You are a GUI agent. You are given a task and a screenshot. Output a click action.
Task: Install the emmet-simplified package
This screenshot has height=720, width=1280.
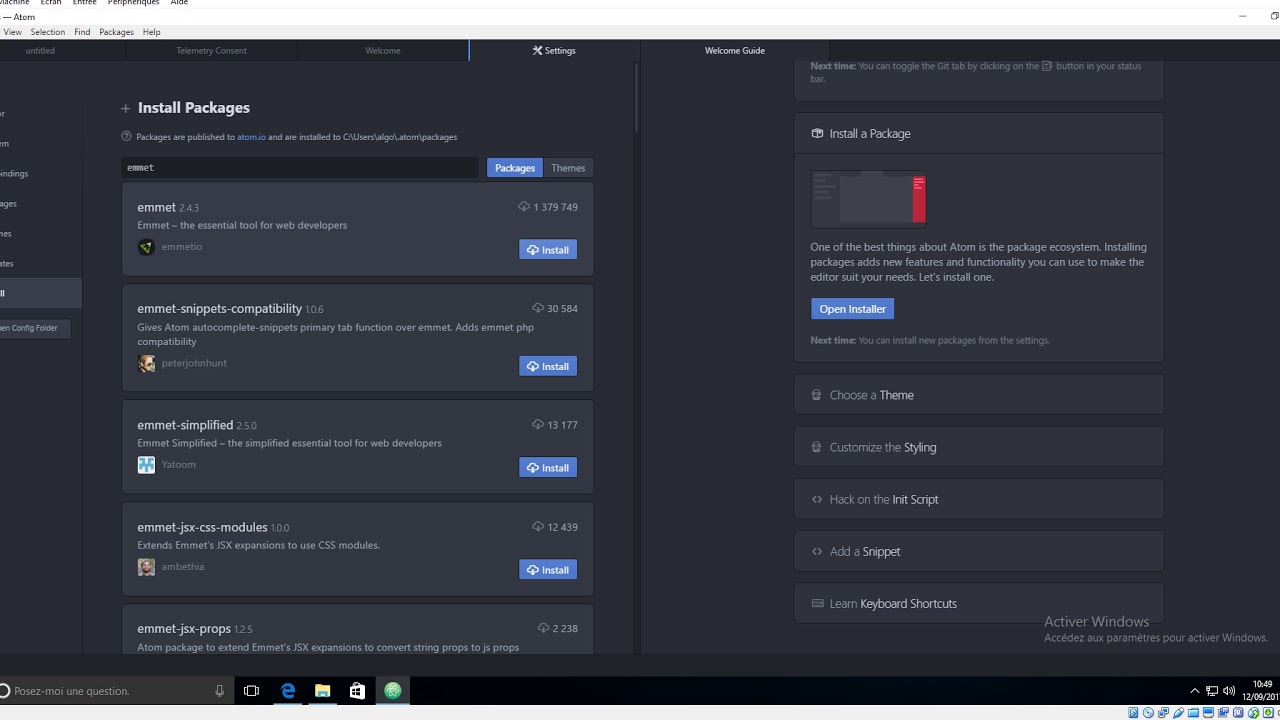coord(548,468)
